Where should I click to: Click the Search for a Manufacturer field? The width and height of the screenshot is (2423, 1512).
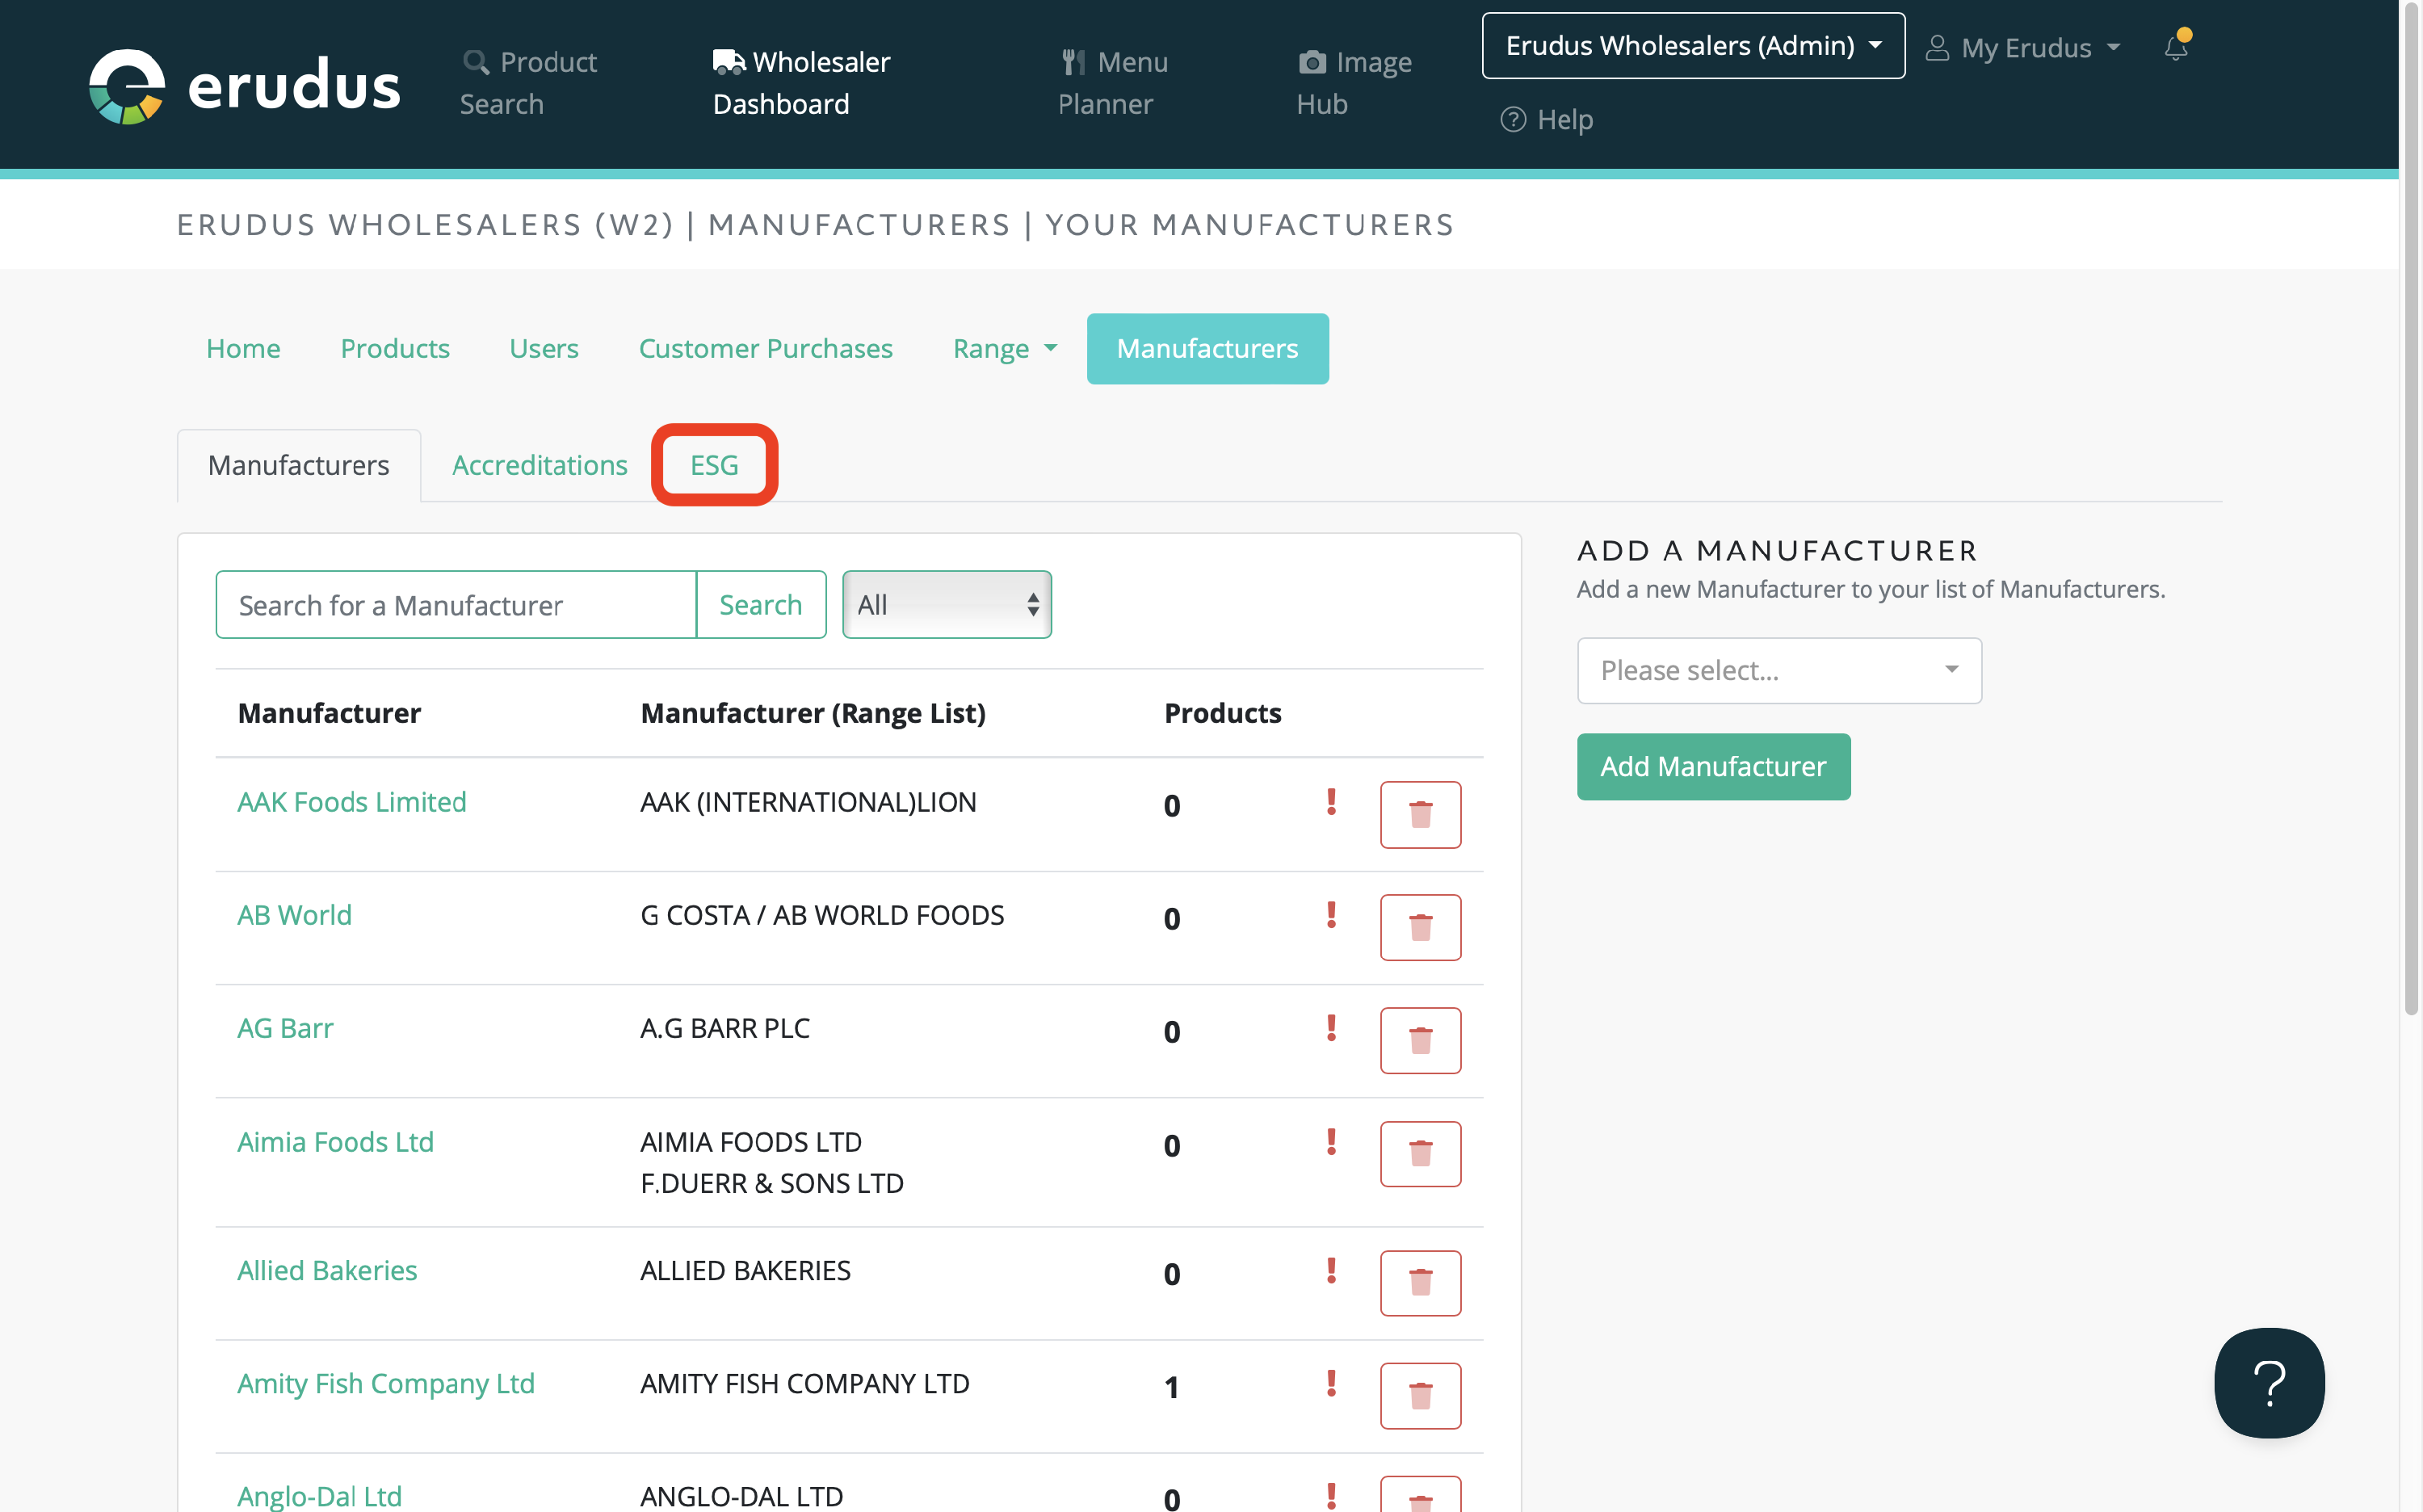tap(455, 604)
